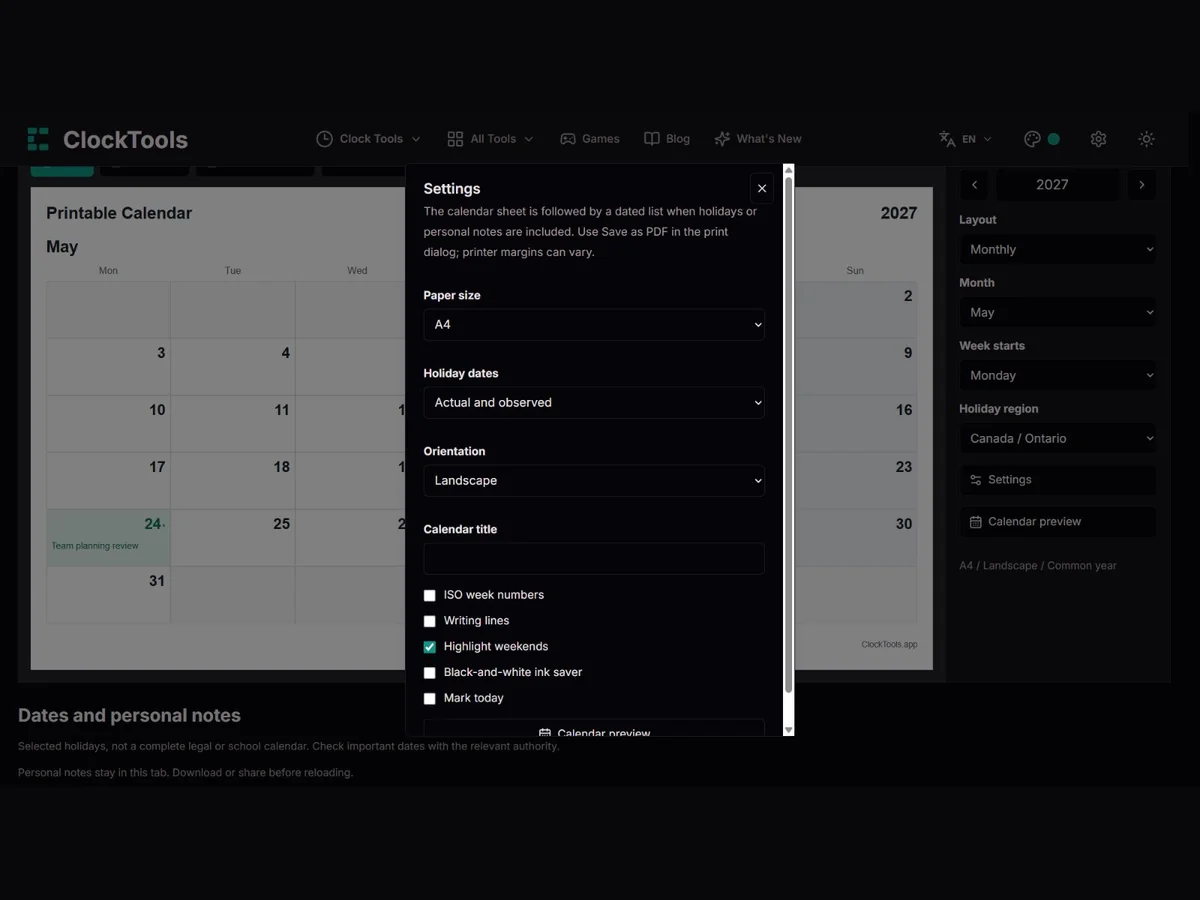Go to next year with right chevron
Screen dimensions: 1200x900
tap(1141, 185)
